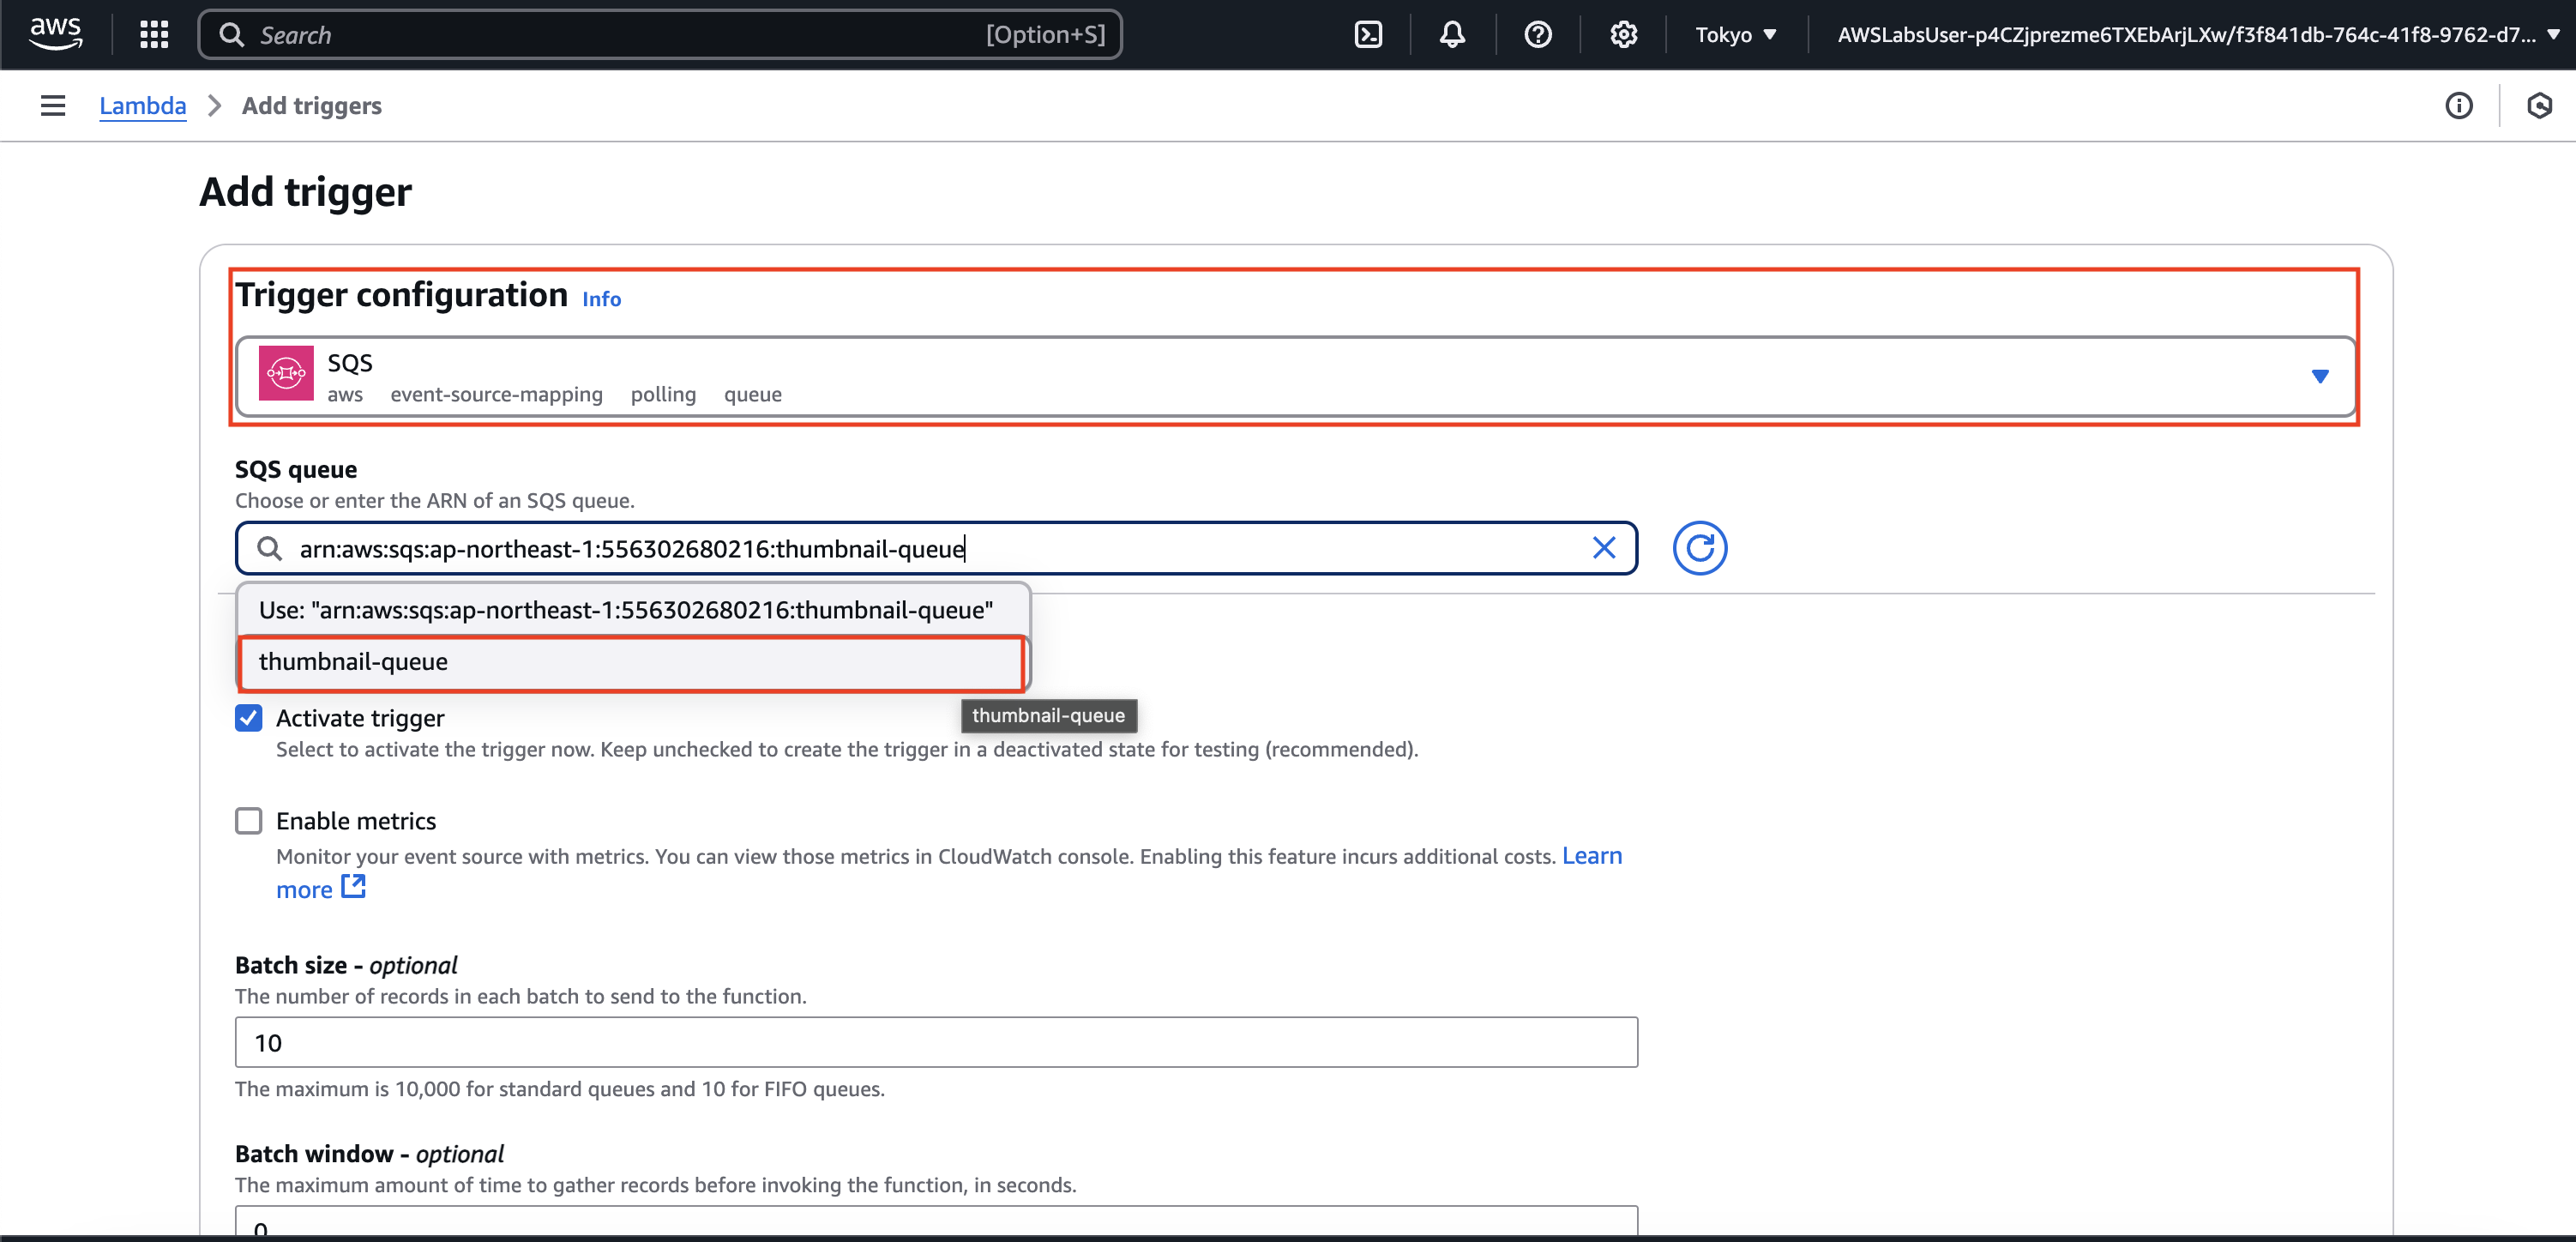Open CloudShell terminal icon in top bar
This screenshot has height=1242, width=2576.
click(1368, 34)
